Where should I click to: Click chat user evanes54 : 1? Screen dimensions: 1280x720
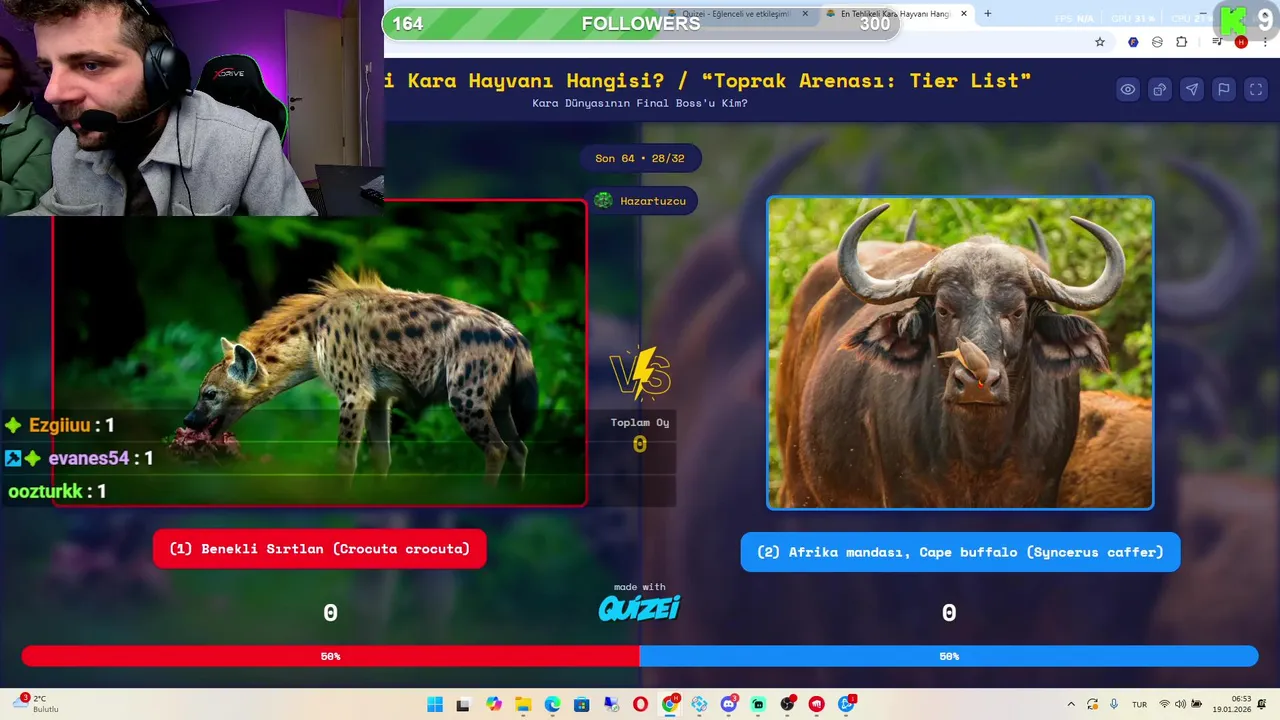[x=79, y=458]
